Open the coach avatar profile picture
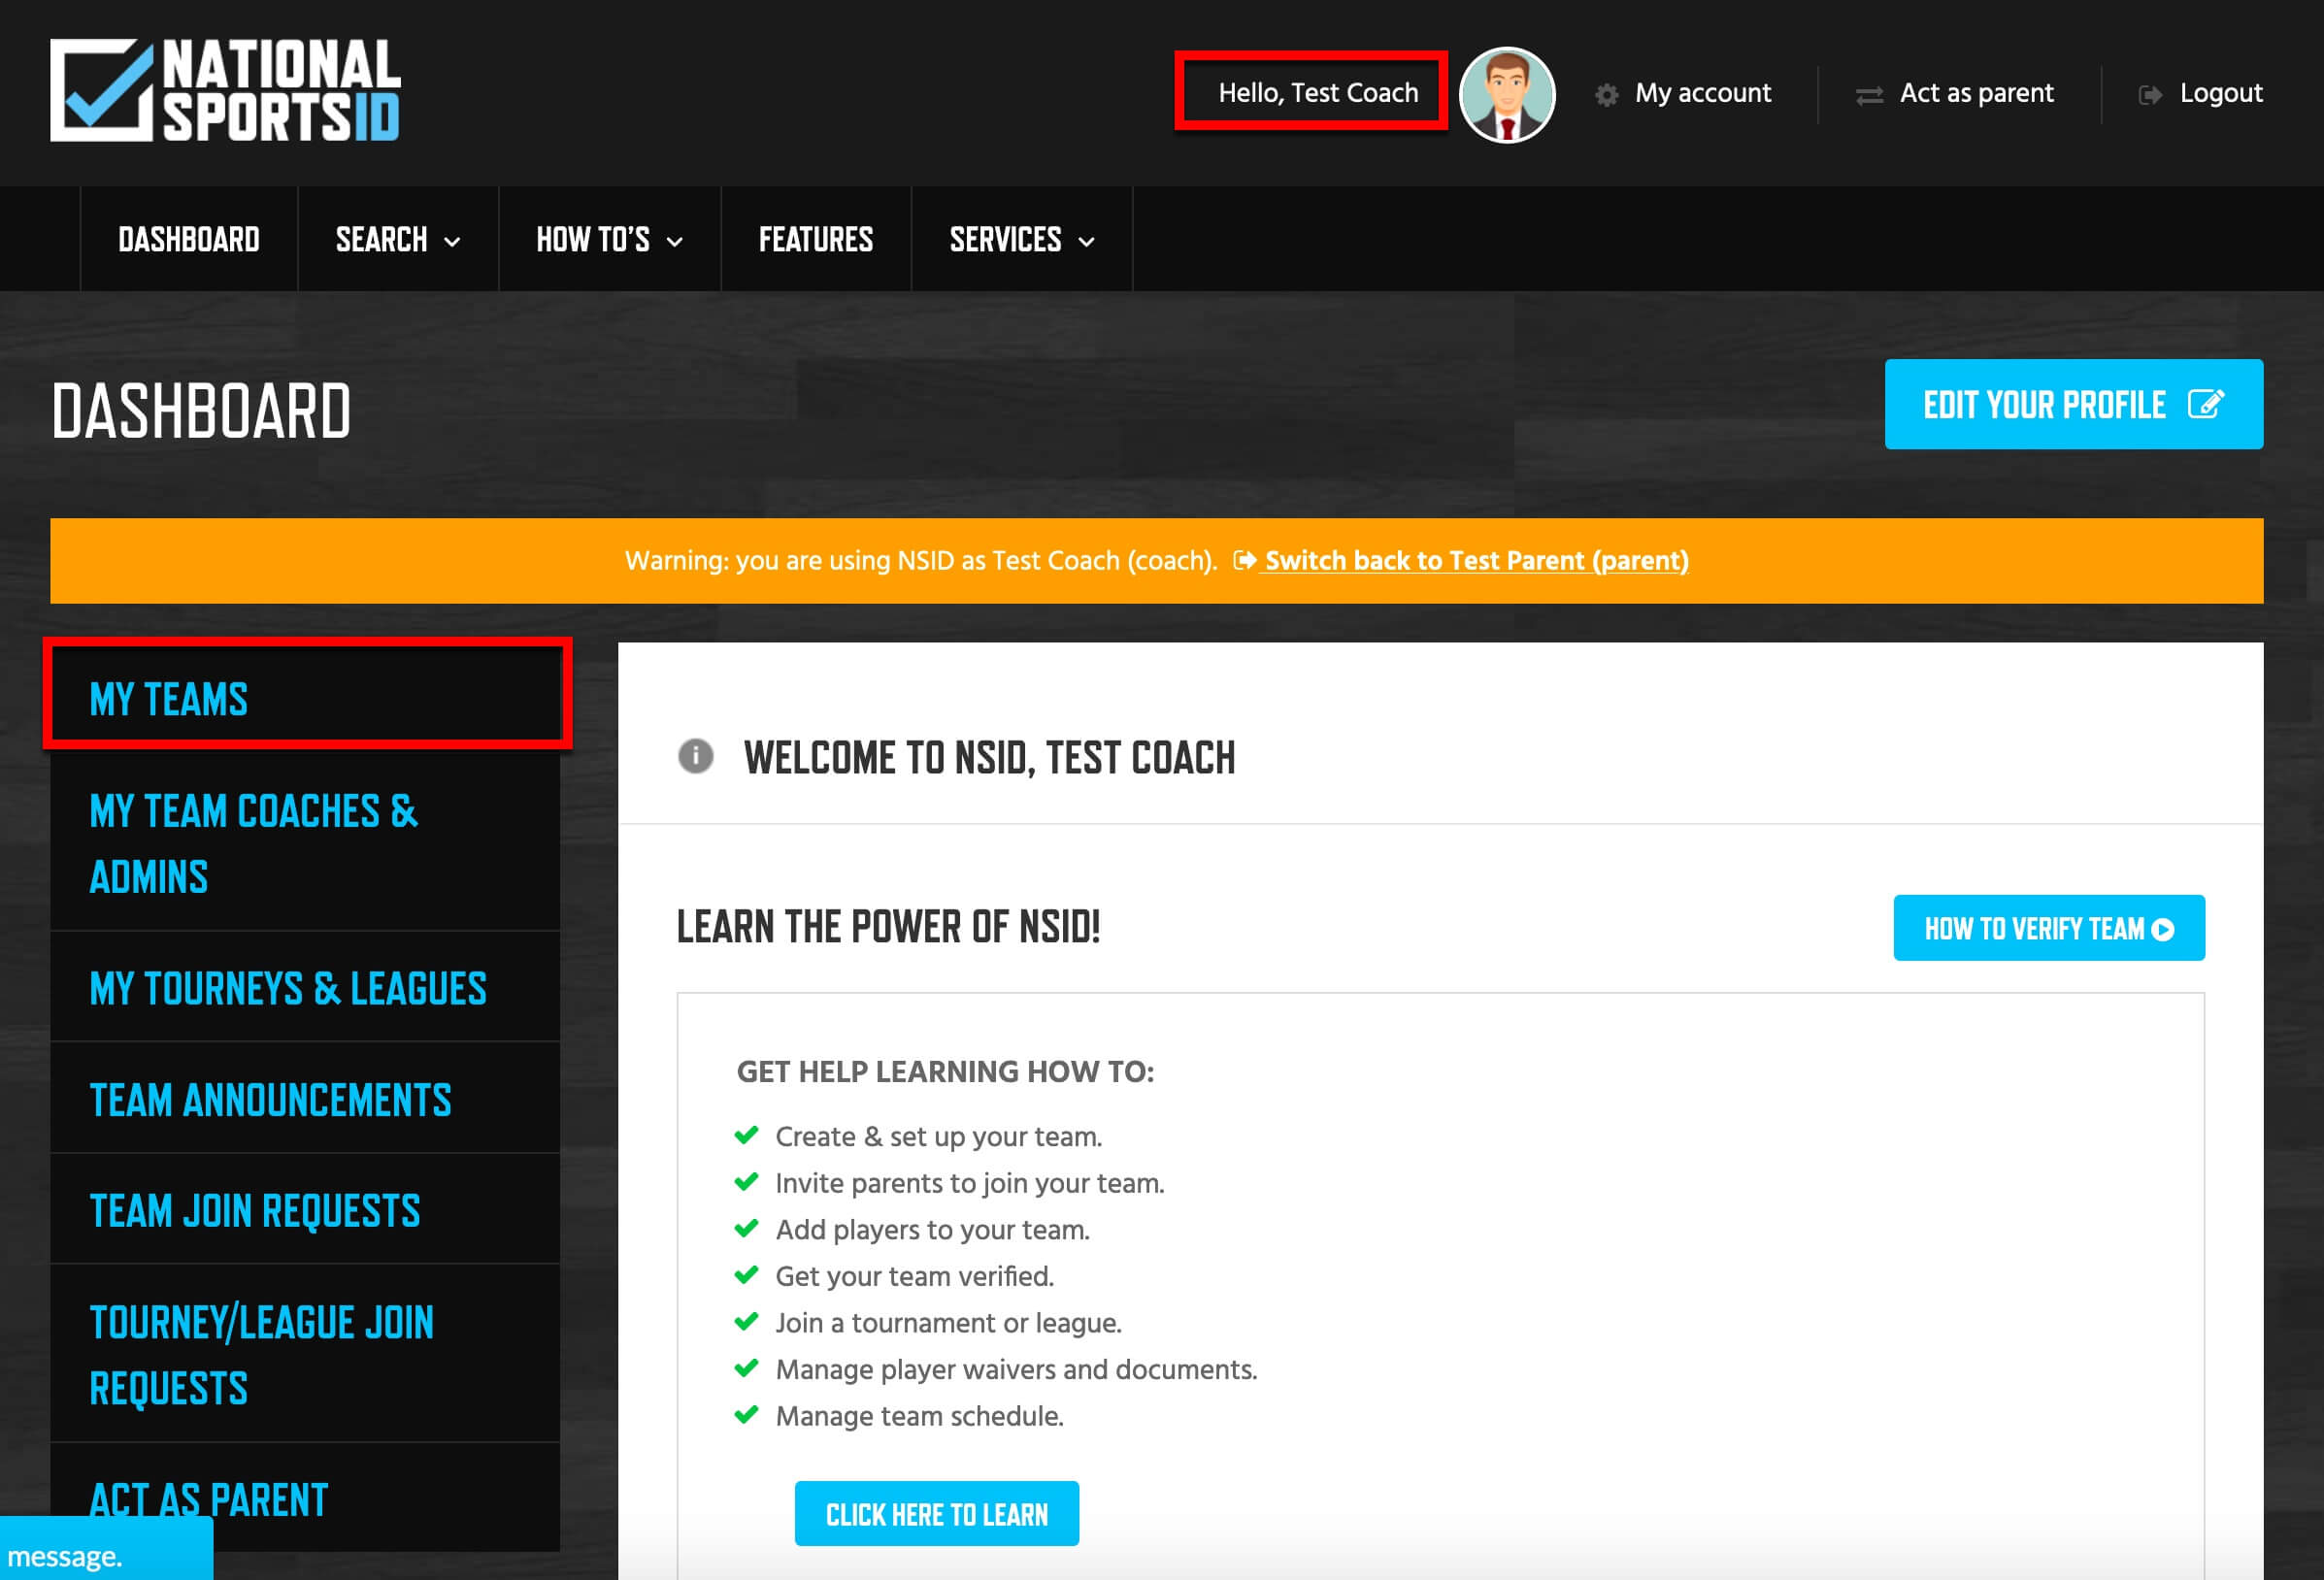 pyautogui.click(x=1507, y=95)
